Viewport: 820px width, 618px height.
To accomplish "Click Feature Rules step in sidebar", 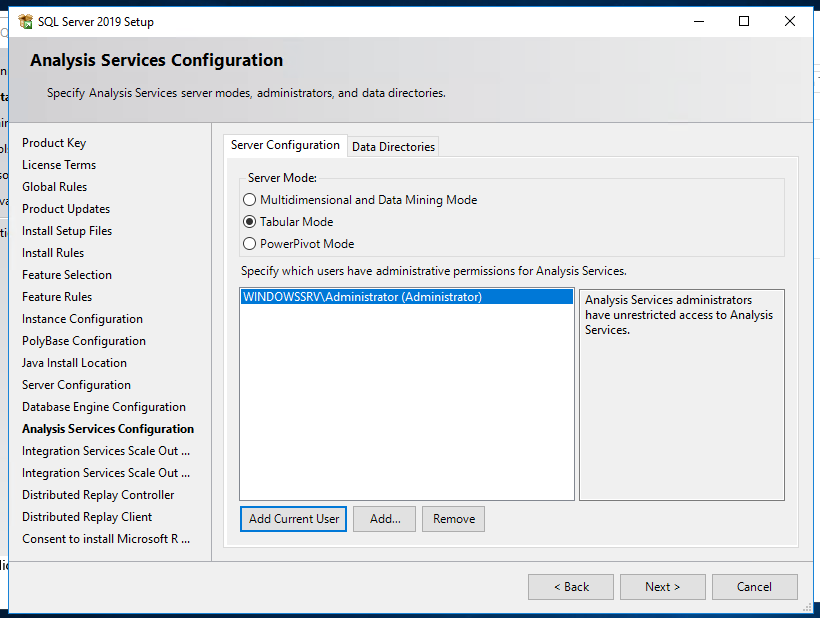I will click(57, 296).
